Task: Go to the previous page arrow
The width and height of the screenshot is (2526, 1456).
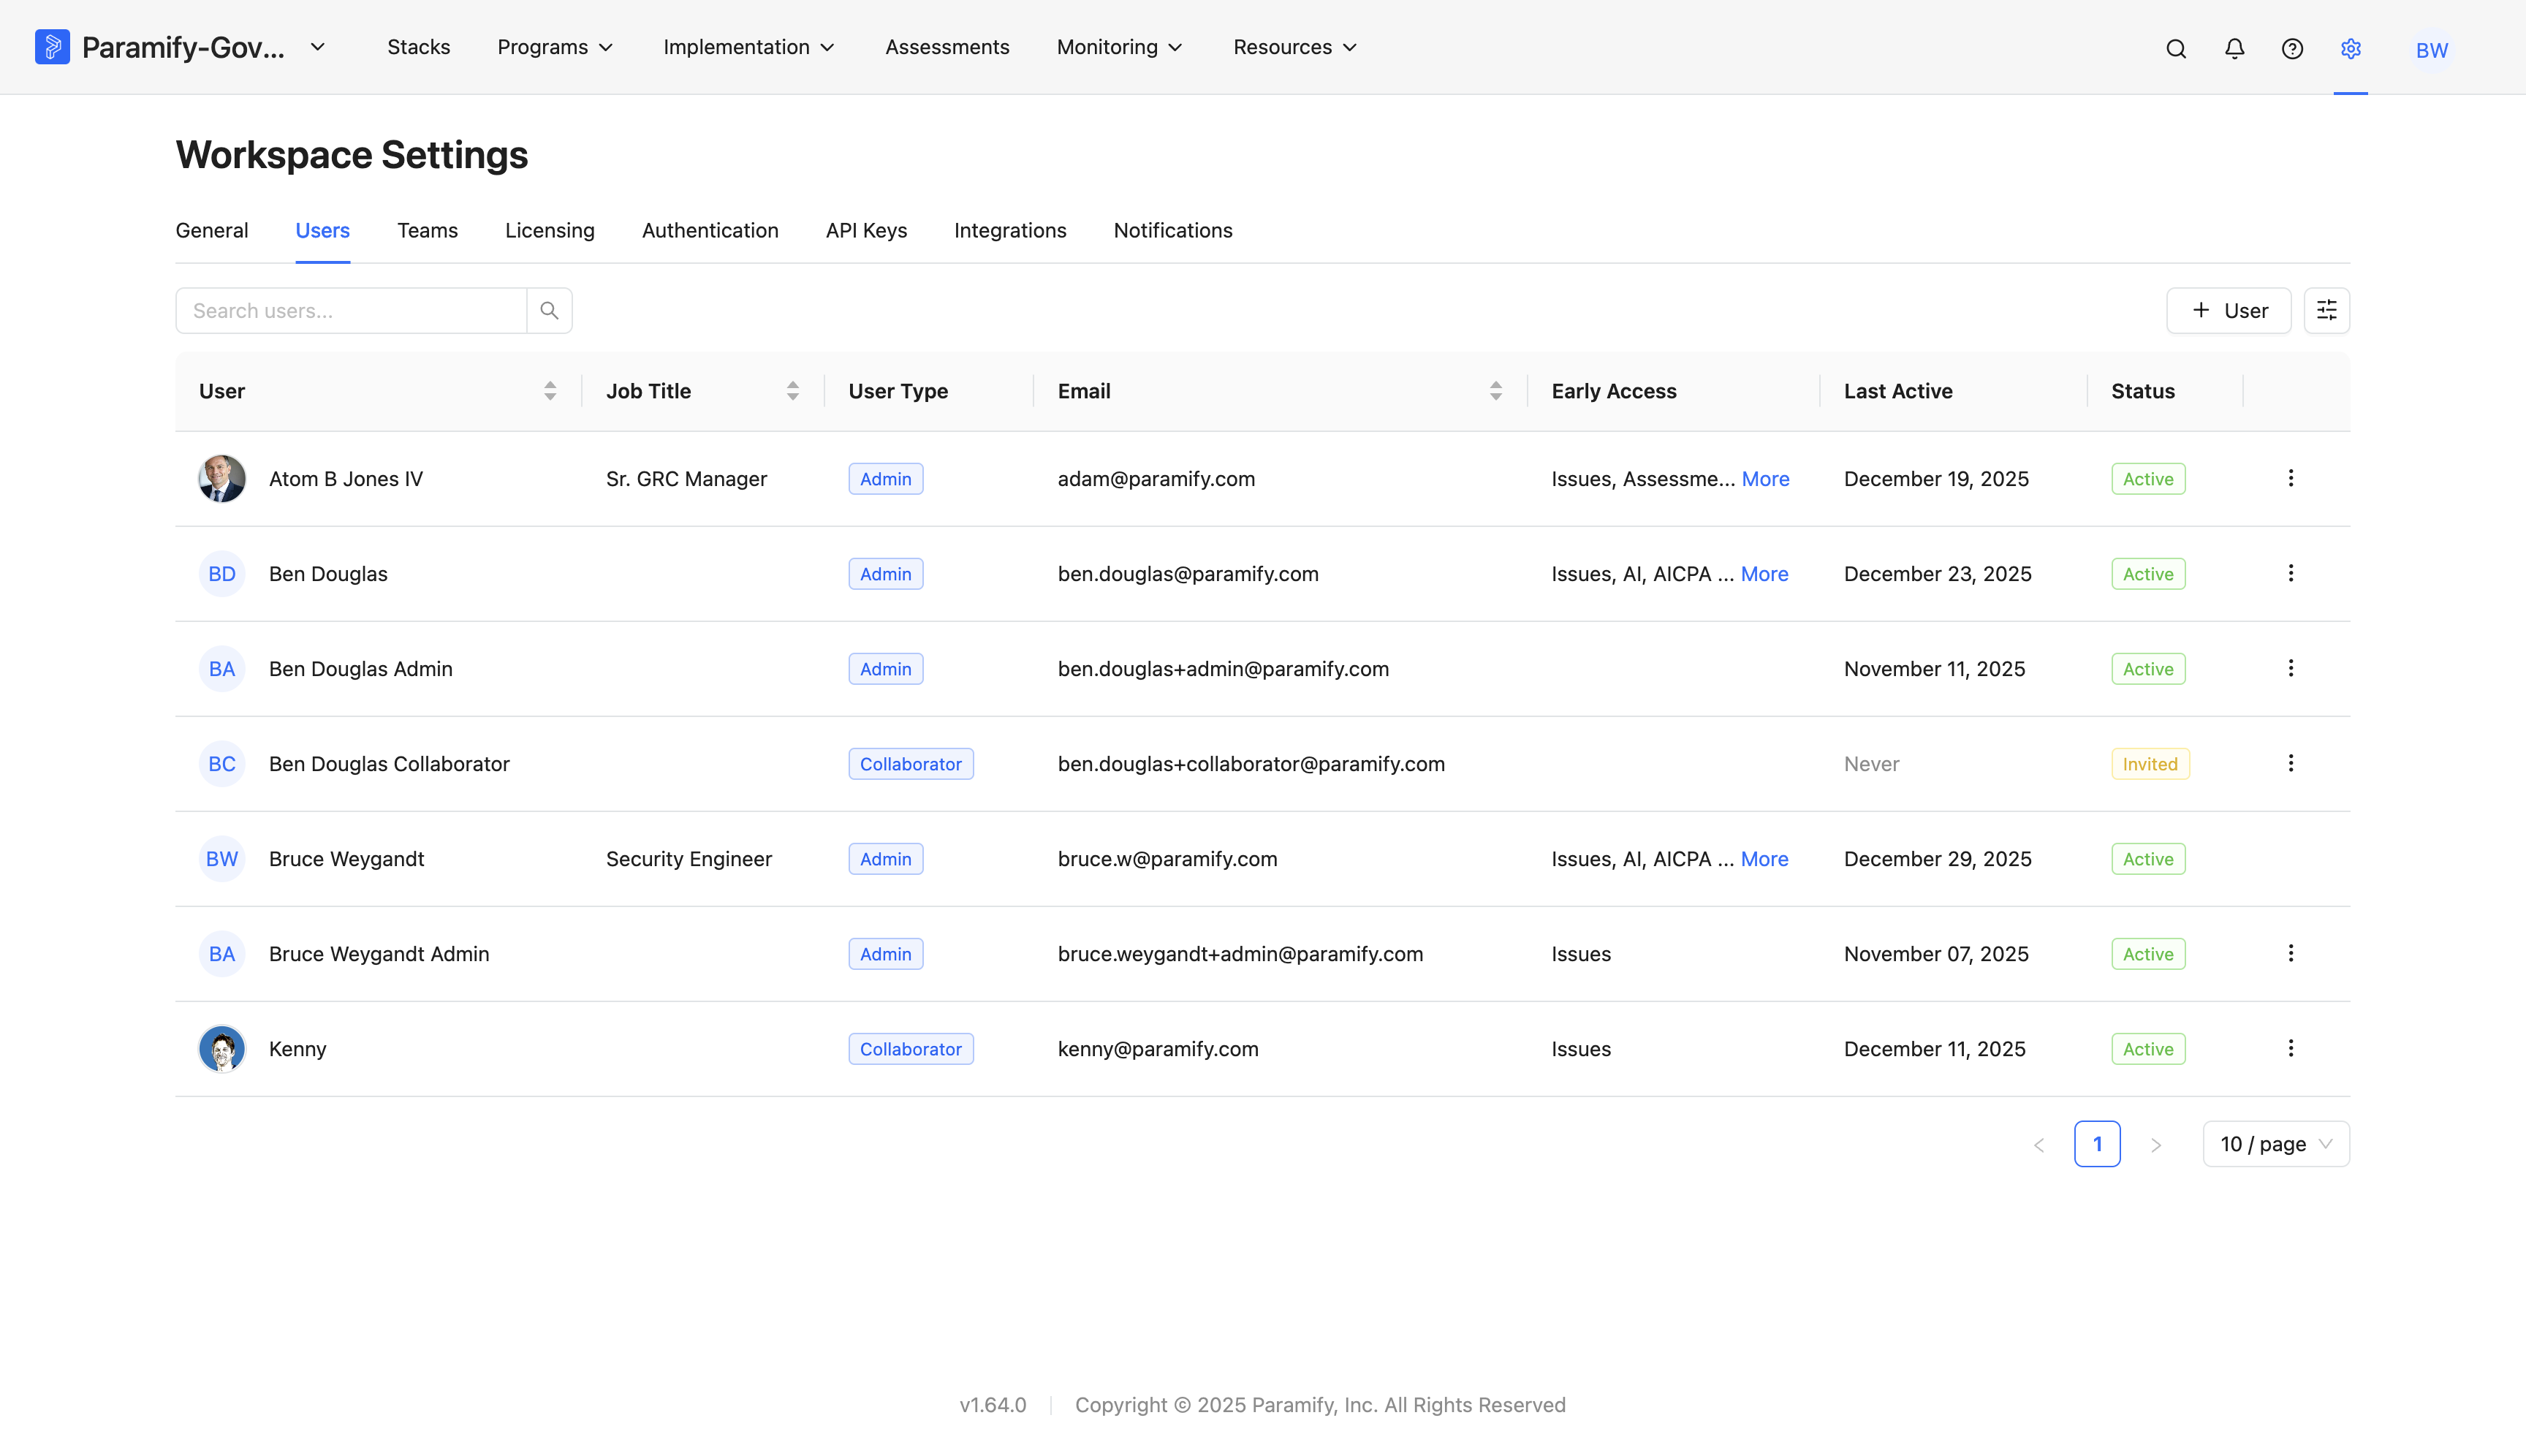Action: click(2039, 1145)
